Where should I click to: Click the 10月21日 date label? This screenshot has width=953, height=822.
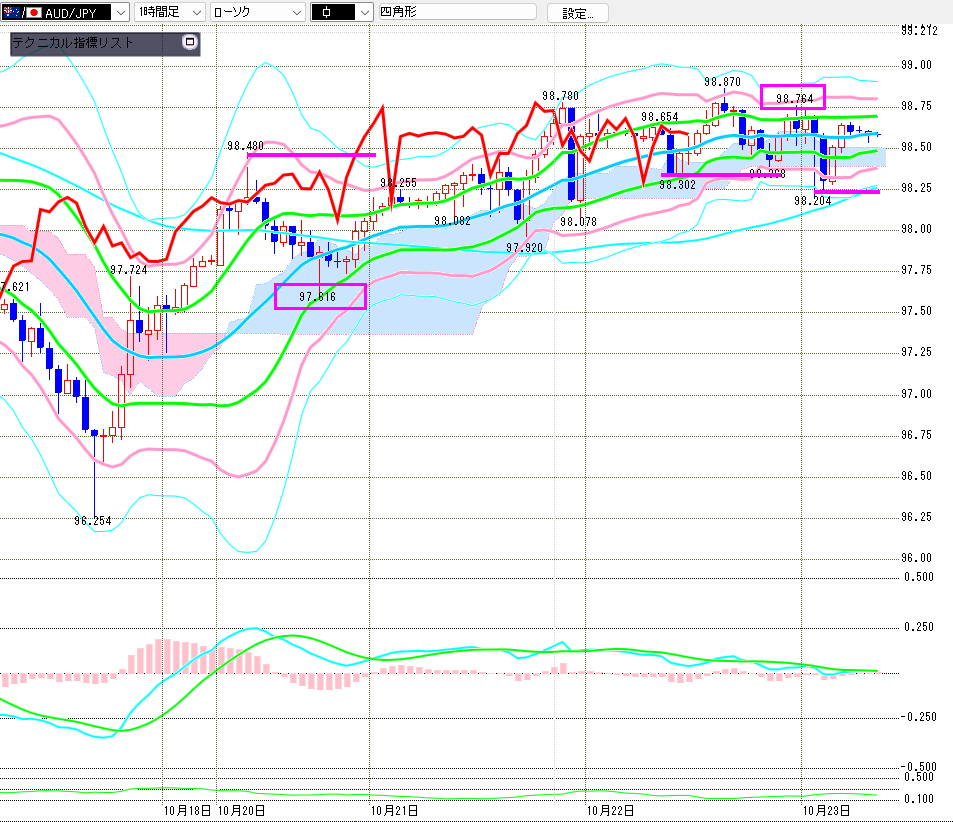click(x=393, y=810)
